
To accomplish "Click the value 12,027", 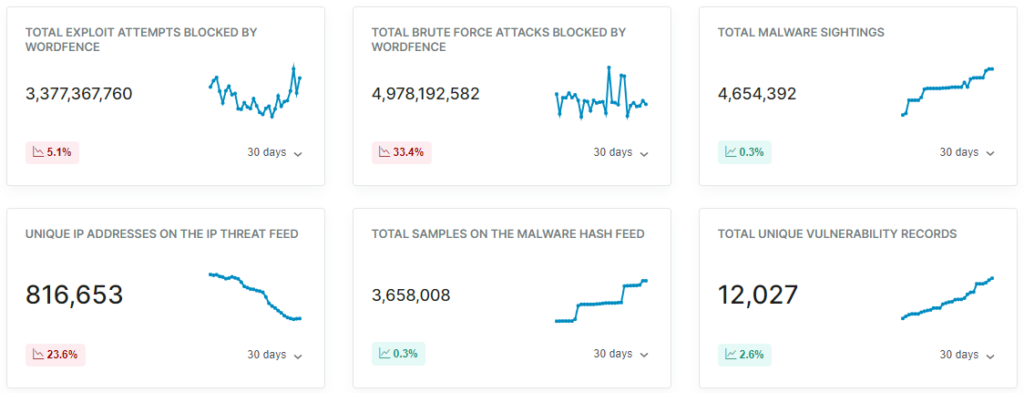I will (758, 295).
